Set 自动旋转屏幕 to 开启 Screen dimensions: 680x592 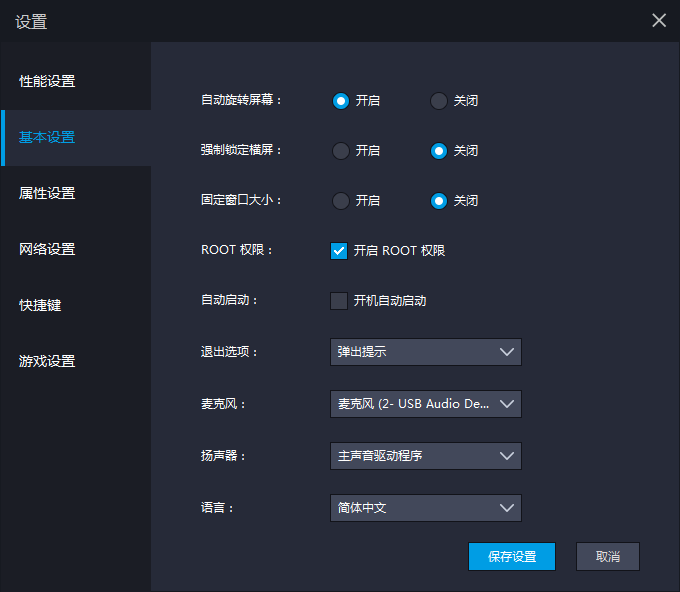341,100
